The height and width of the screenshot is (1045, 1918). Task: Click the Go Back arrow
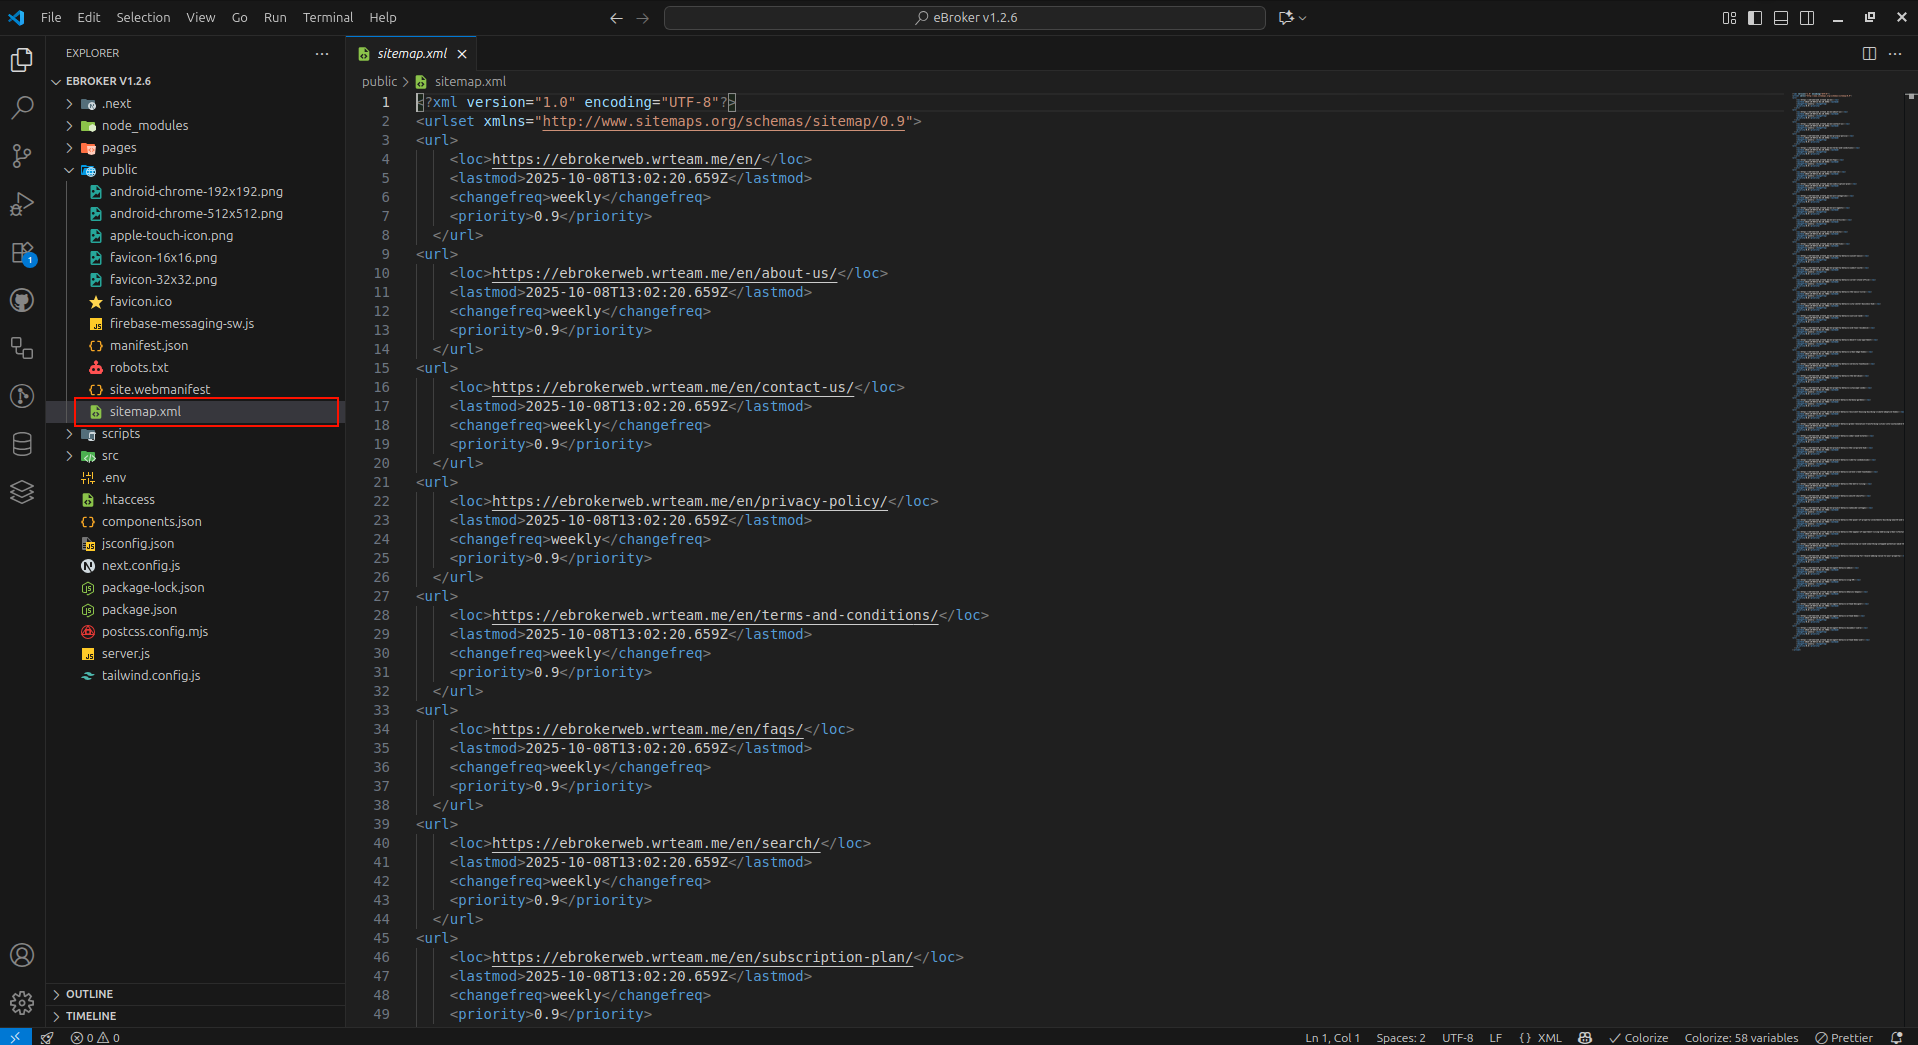point(616,18)
